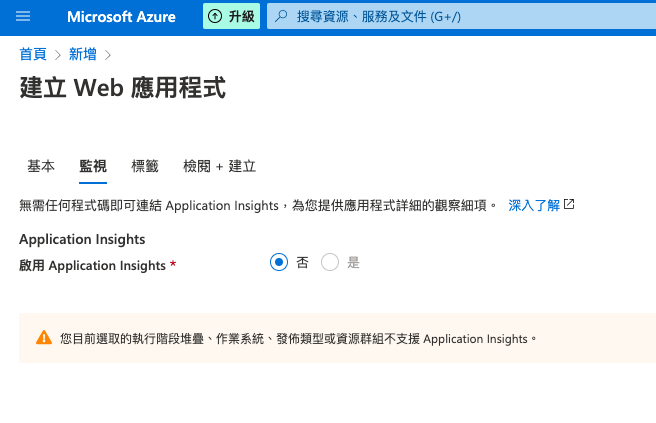
Task: Click the chevron after 首頁 breadcrumb
Action: [58, 55]
